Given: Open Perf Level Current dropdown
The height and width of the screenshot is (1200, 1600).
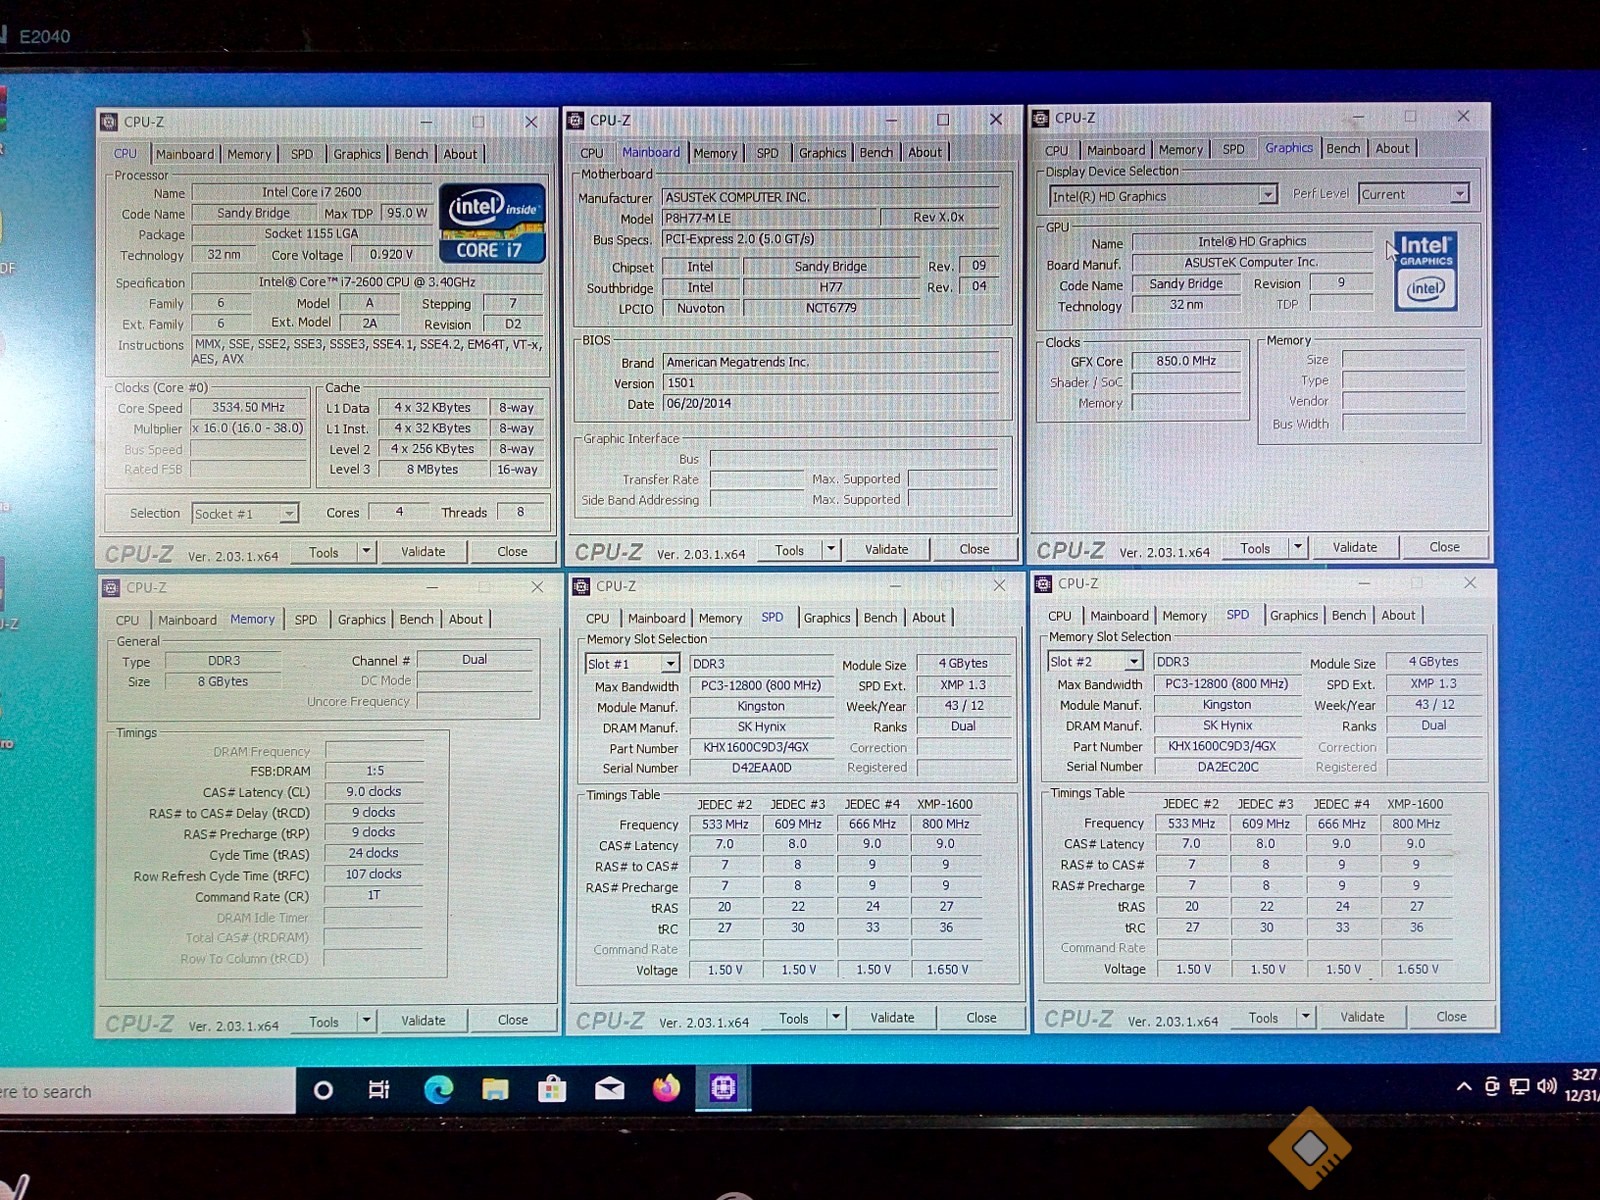Looking at the screenshot, I should click(1414, 194).
